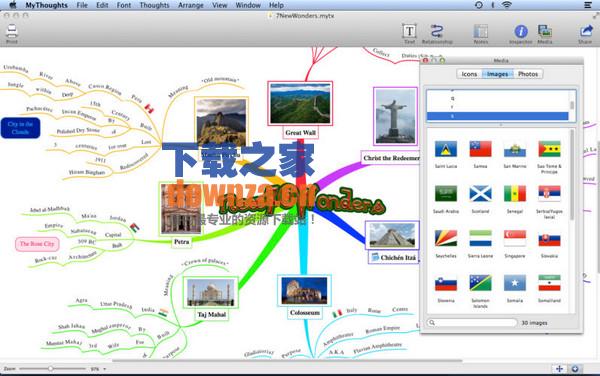The height and width of the screenshot is (376, 600).
Task: Select the Christ the Redeemer node label
Action: (x=391, y=158)
